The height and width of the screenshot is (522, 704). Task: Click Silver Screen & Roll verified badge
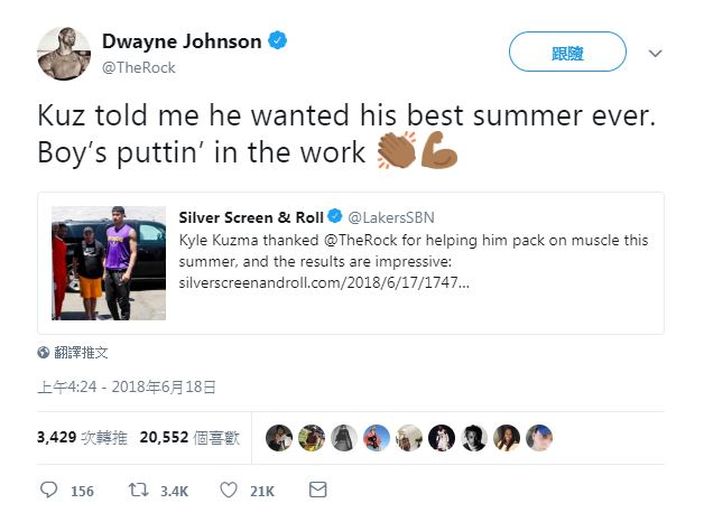tap(334, 216)
